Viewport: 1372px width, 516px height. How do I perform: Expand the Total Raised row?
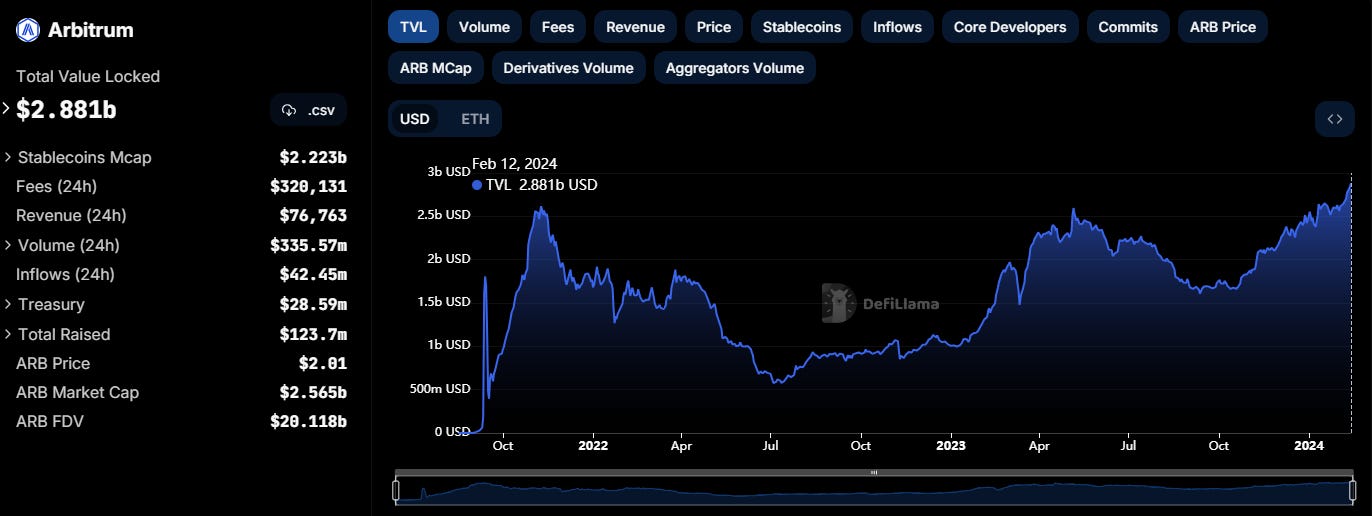[x=9, y=334]
